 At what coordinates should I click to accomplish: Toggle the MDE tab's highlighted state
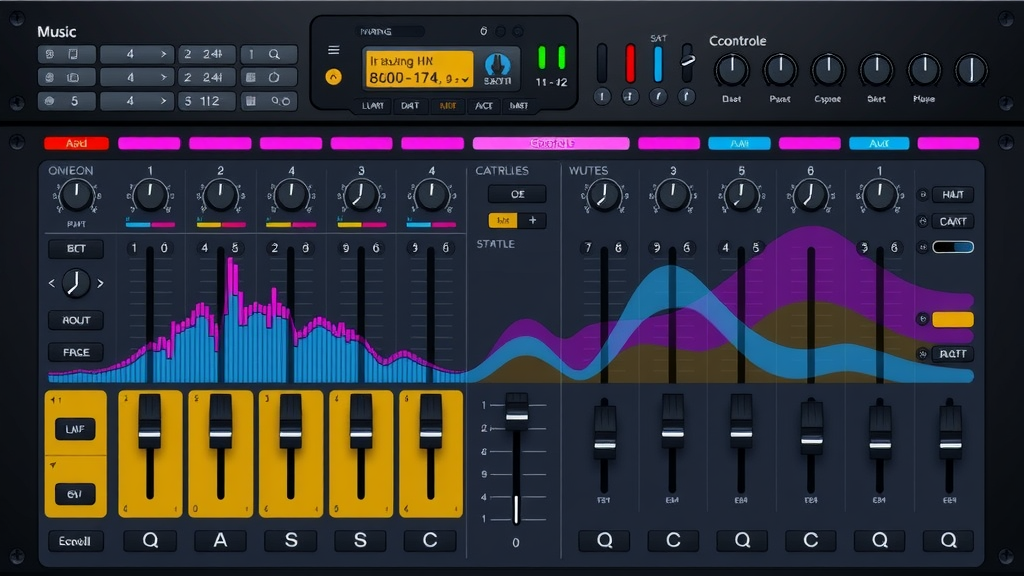pos(450,105)
